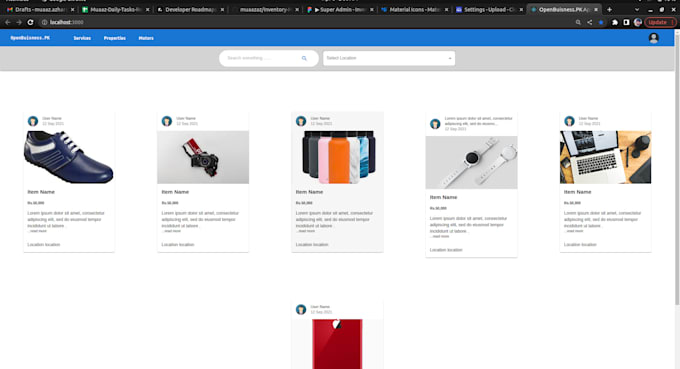
Task: Close the Developer Roadmap tab
Action: [x=222, y=9]
